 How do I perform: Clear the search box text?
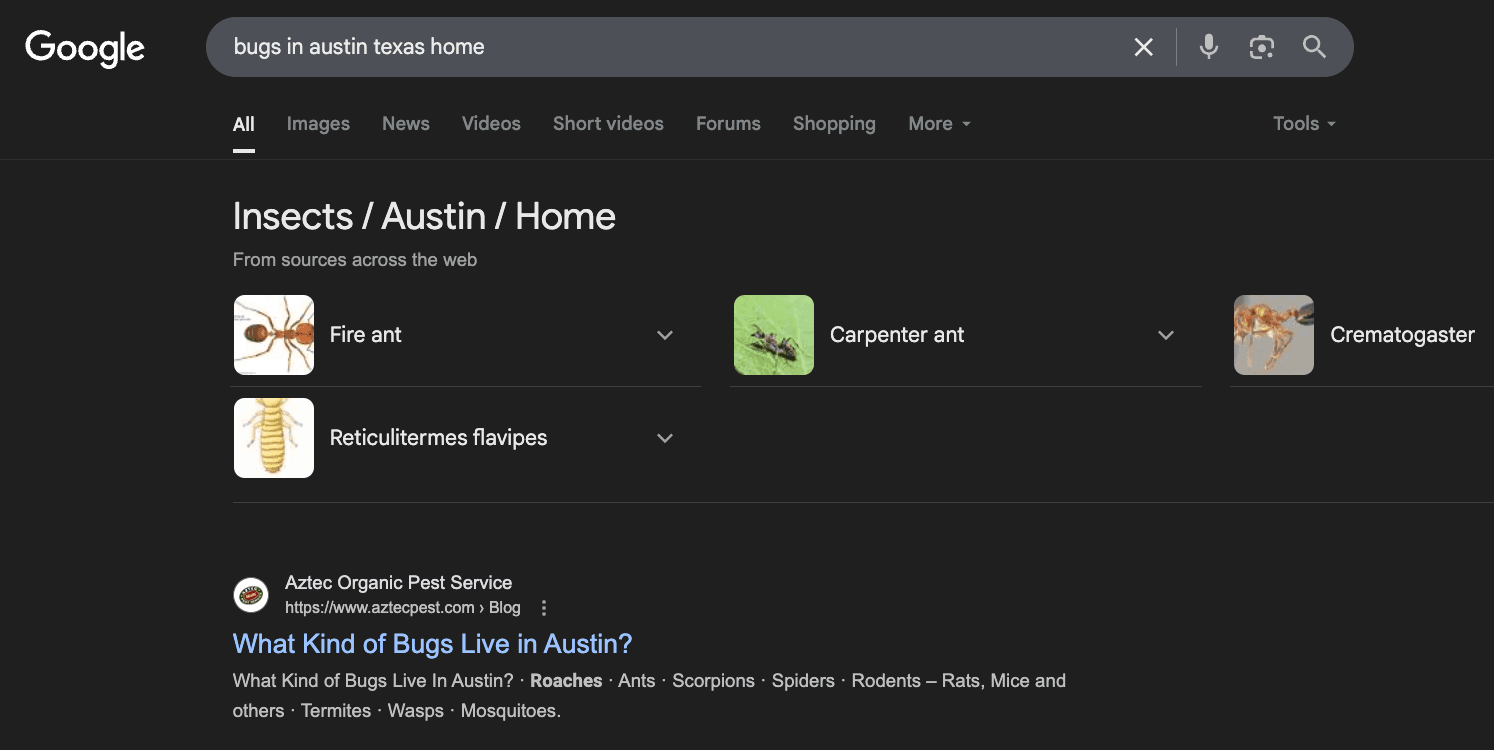pos(1143,47)
